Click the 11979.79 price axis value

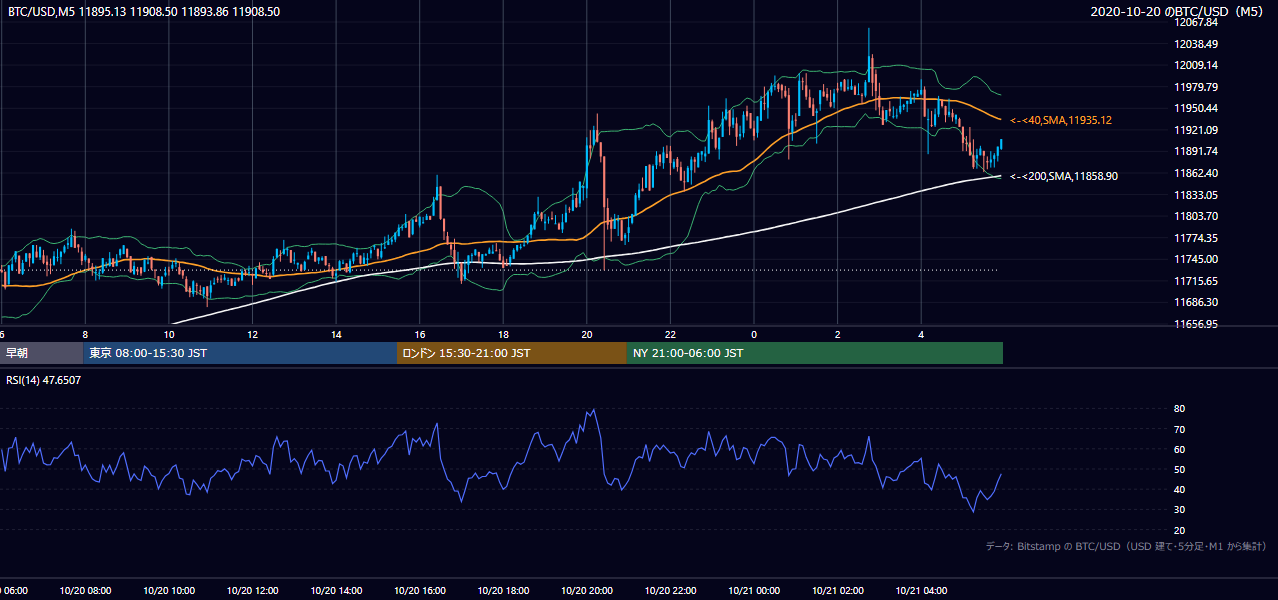click(x=1197, y=87)
